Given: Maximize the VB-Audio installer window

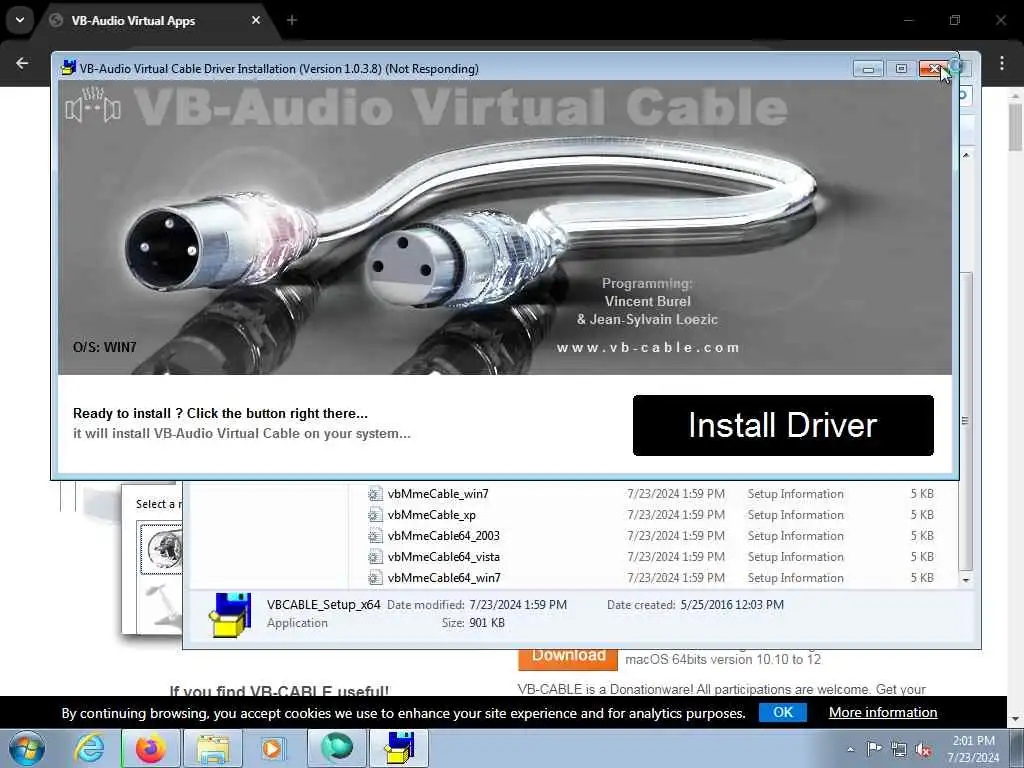Looking at the screenshot, I should (901, 69).
